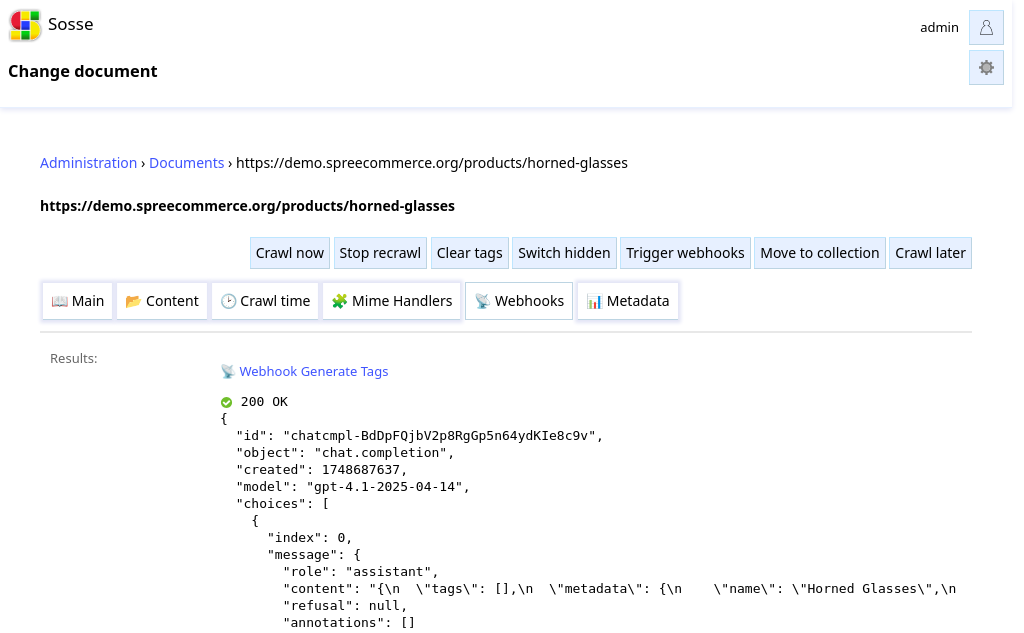Click the "annotations": [] line
The height and width of the screenshot is (633, 1024).
349,623
